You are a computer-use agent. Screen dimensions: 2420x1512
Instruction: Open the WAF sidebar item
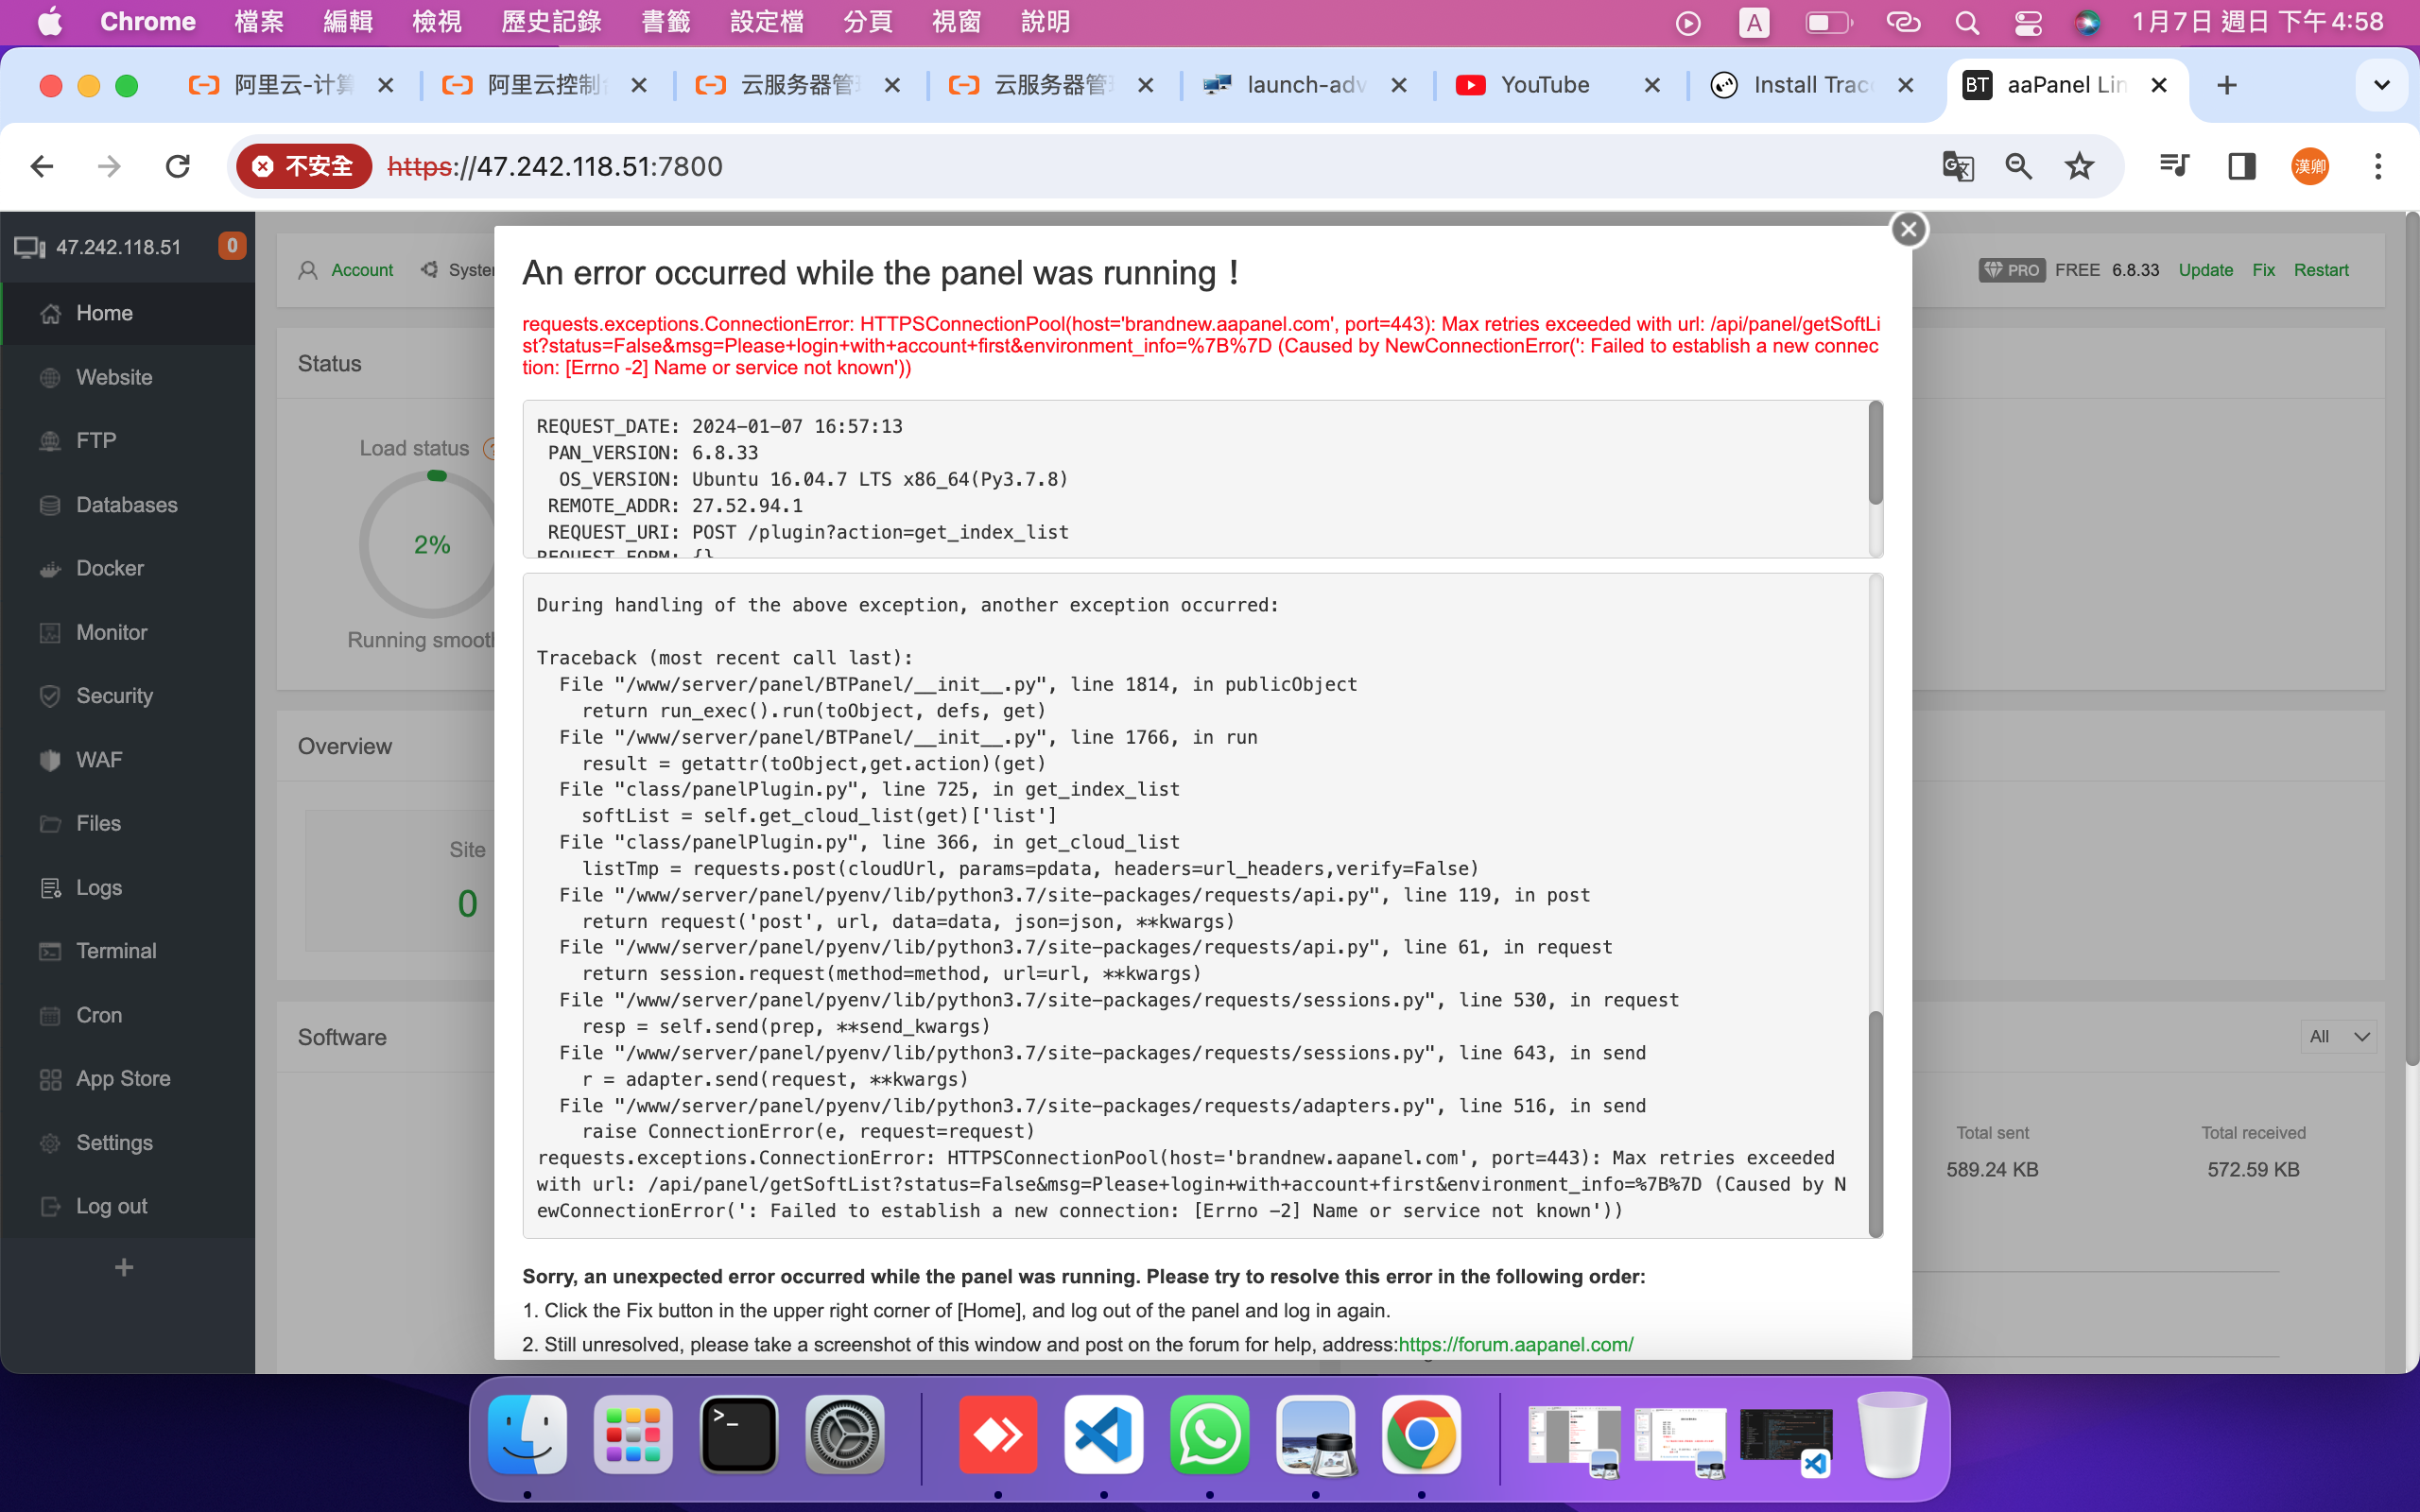tap(98, 760)
